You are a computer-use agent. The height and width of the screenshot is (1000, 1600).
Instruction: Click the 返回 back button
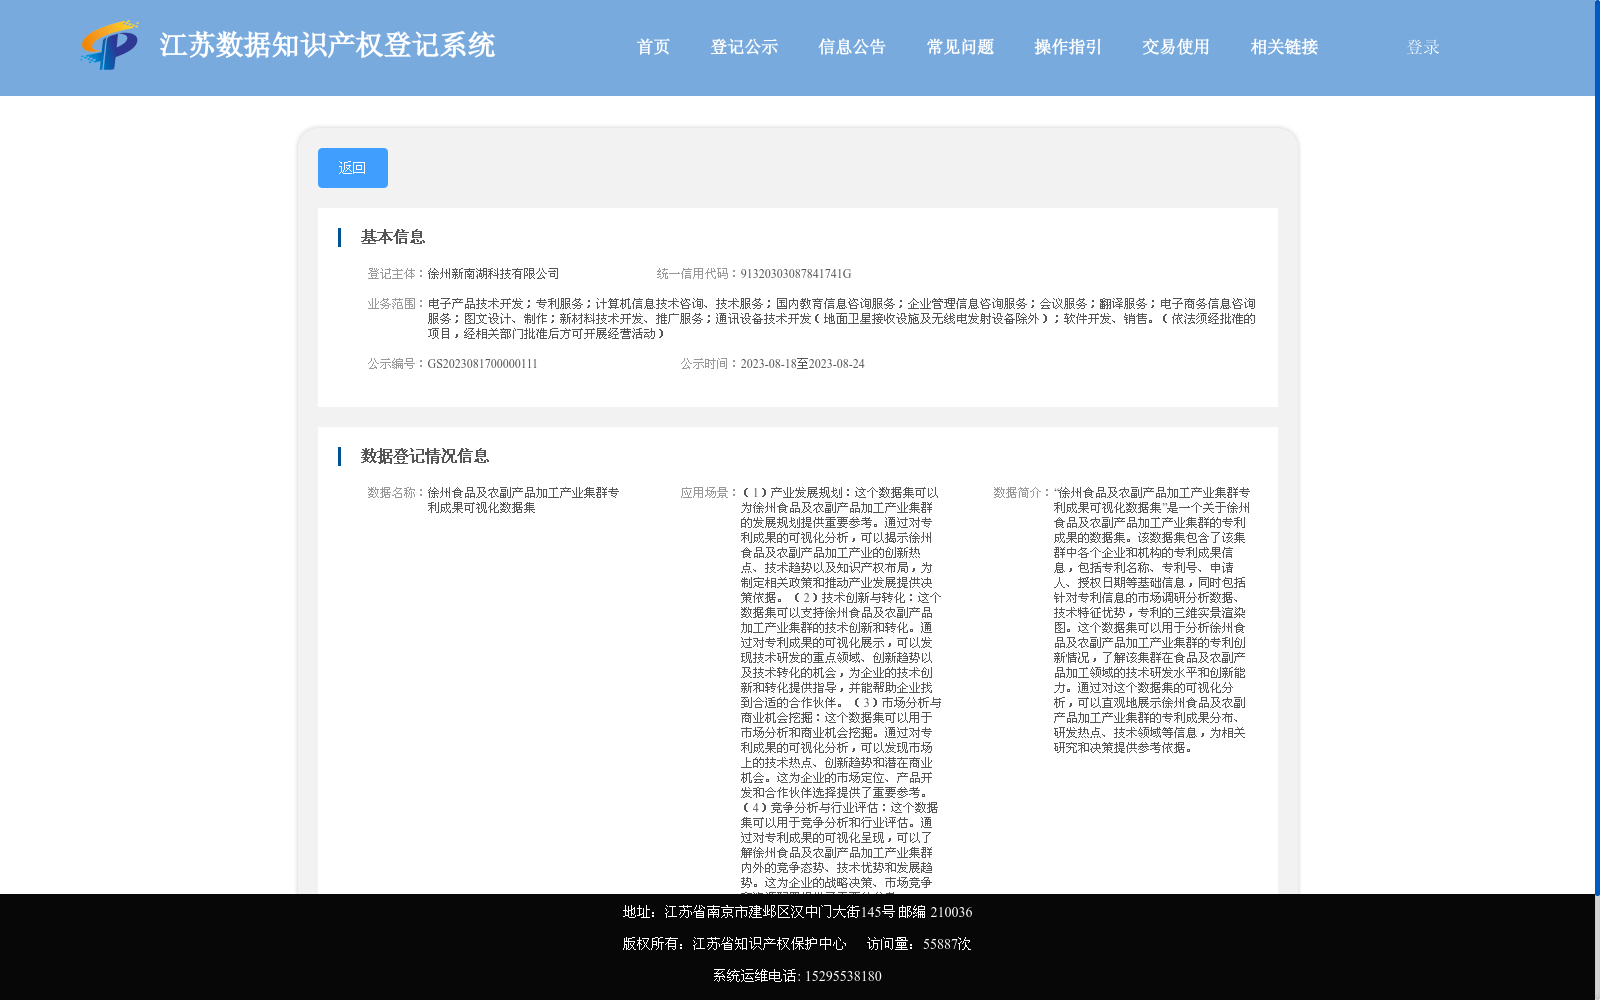[x=353, y=168]
